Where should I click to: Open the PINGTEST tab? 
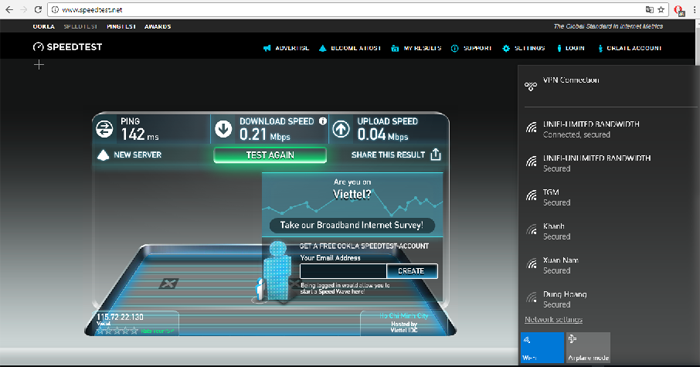[x=121, y=27]
